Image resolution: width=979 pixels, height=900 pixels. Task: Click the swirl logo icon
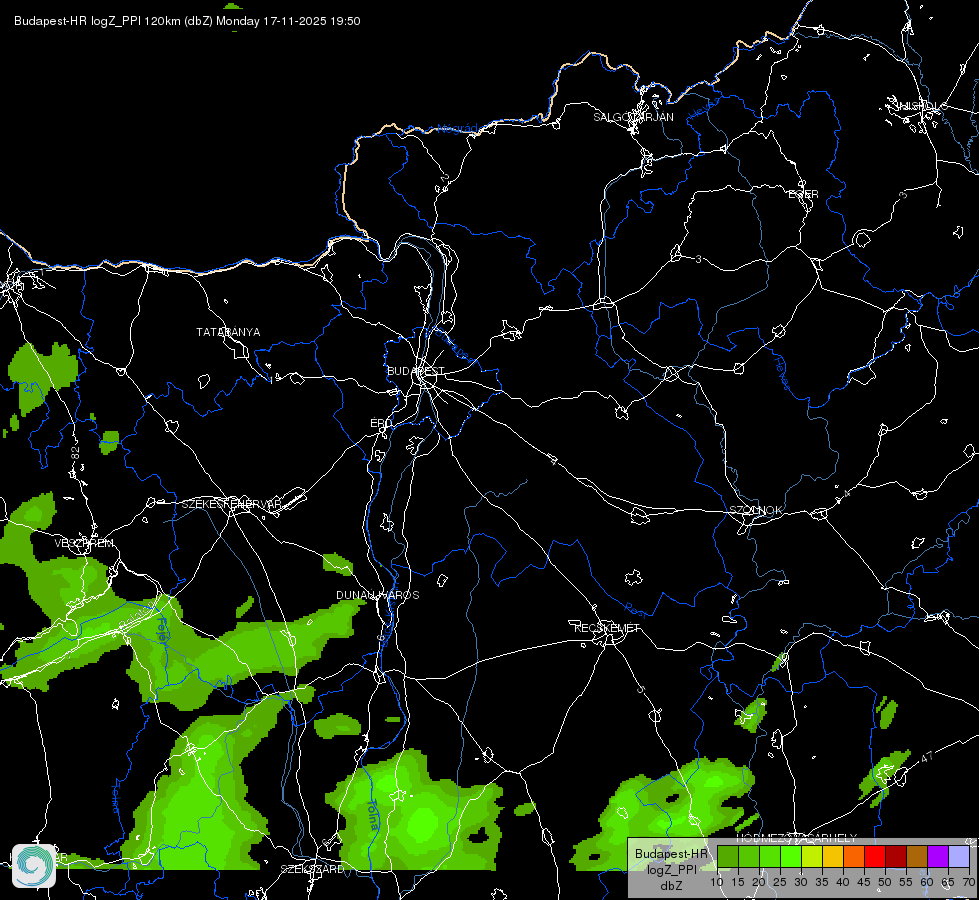(34, 865)
